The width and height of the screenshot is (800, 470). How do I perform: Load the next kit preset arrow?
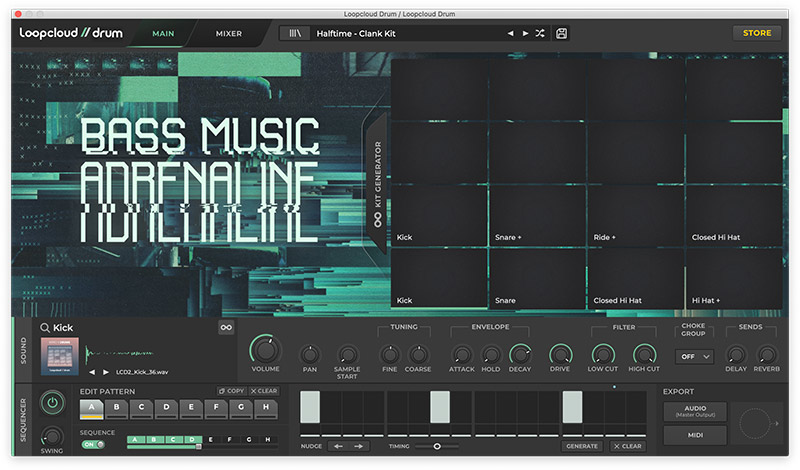click(525, 34)
